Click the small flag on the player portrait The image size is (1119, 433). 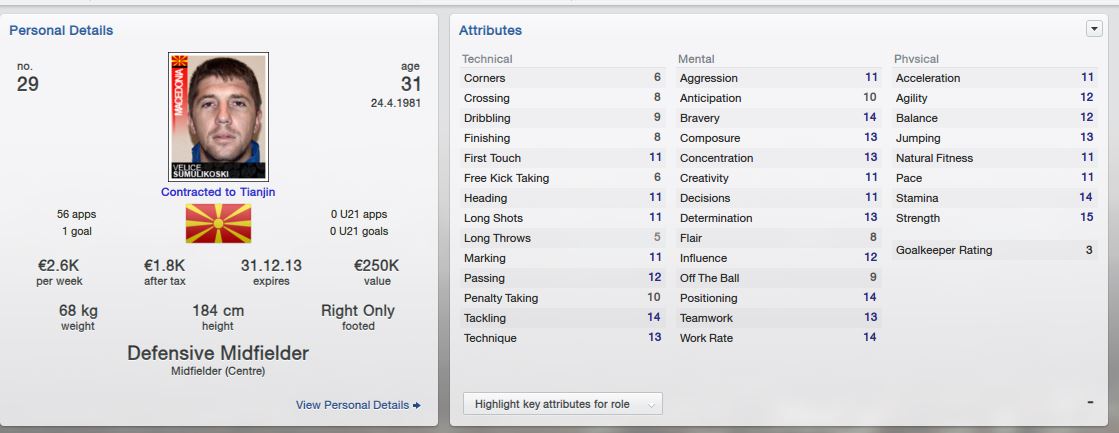point(178,61)
